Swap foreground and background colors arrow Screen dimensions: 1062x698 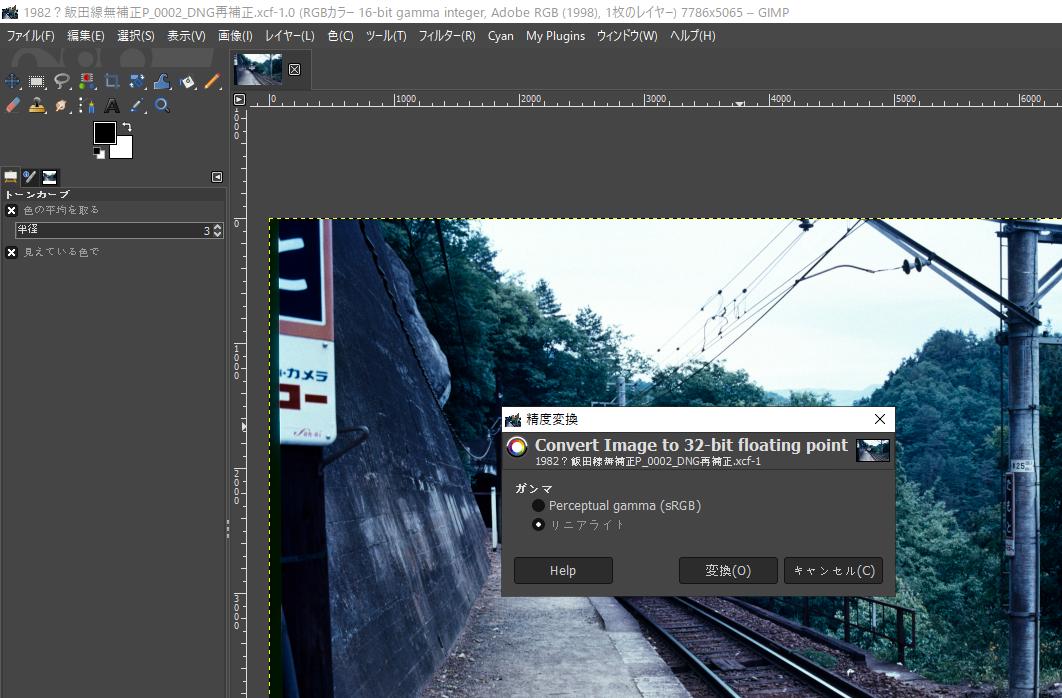click(x=127, y=127)
